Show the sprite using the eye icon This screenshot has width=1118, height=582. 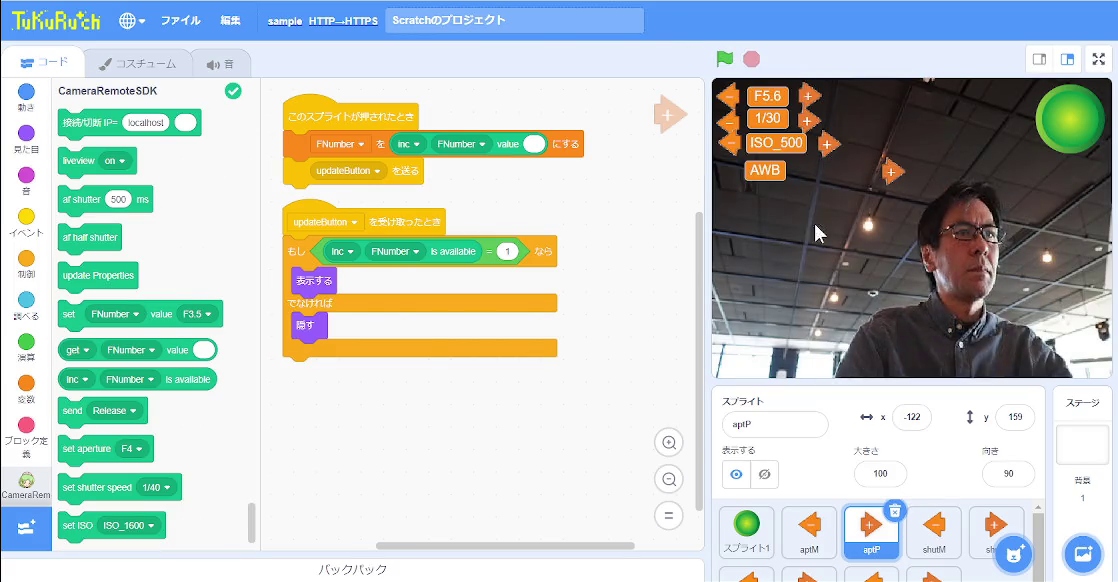[x=737, y=474]
